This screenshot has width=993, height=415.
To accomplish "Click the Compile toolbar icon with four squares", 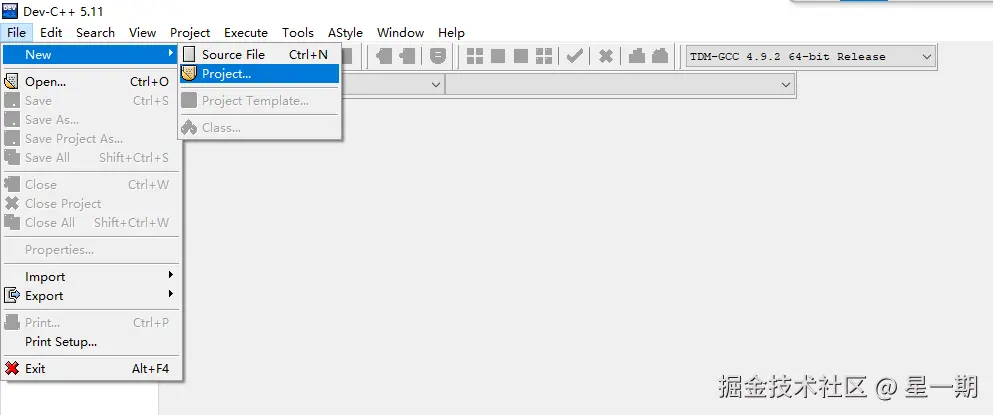I will (x=475, y=56).
